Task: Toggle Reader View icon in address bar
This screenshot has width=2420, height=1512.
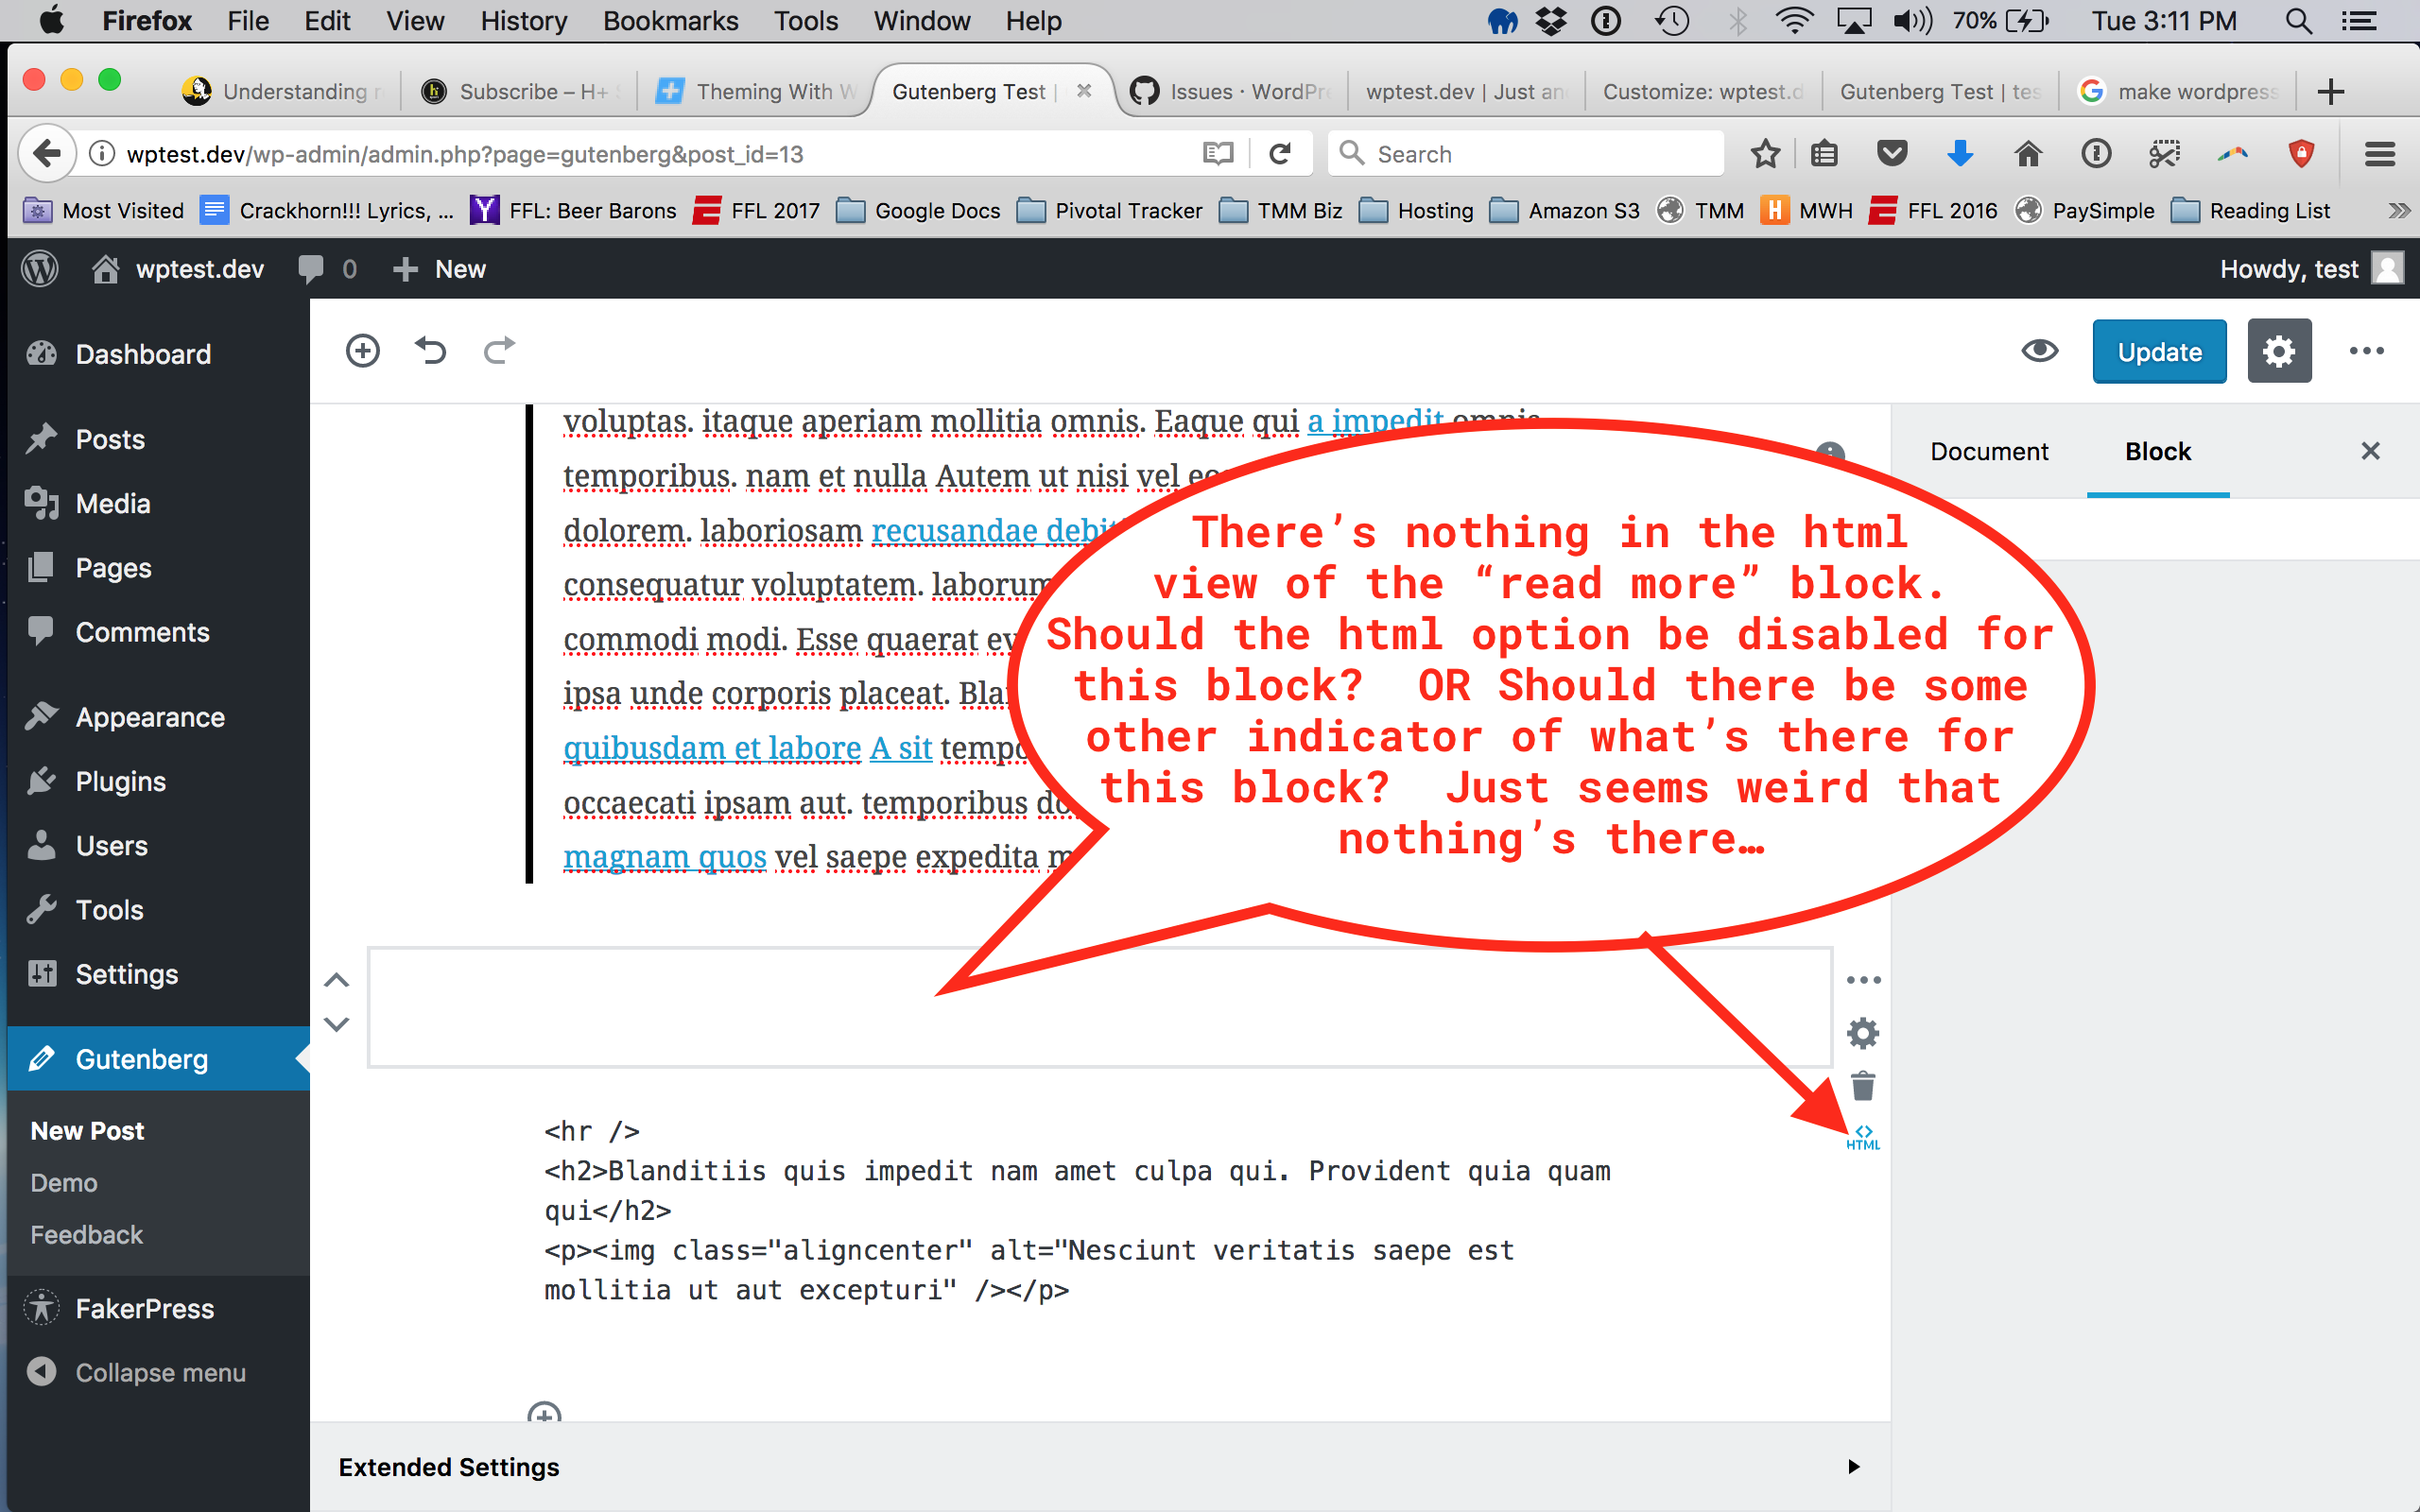Action: (x=1218, y=154)
